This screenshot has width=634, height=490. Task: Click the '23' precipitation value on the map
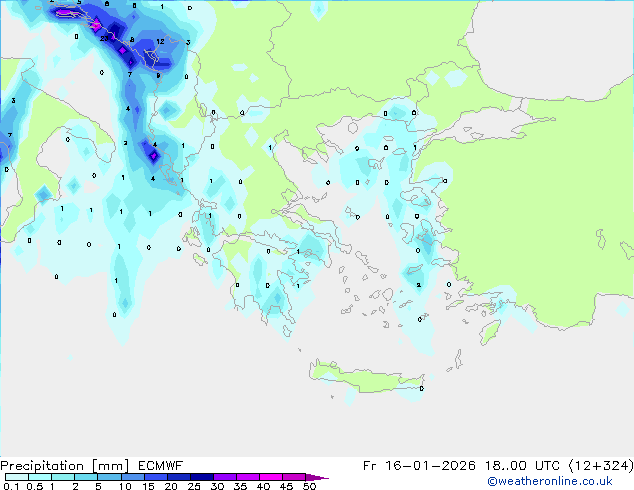coord(104,38)
